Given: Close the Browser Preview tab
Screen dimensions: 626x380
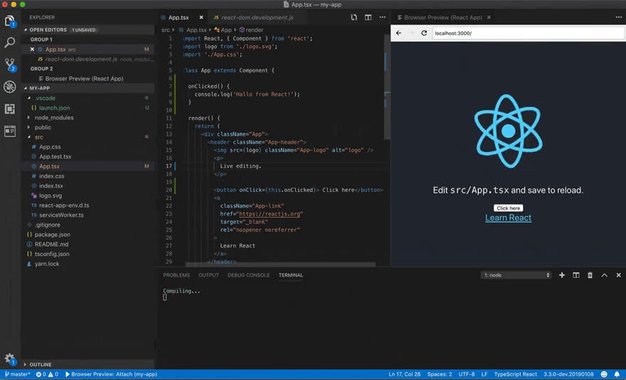Looking at the screenshot, I should point(489,18).
